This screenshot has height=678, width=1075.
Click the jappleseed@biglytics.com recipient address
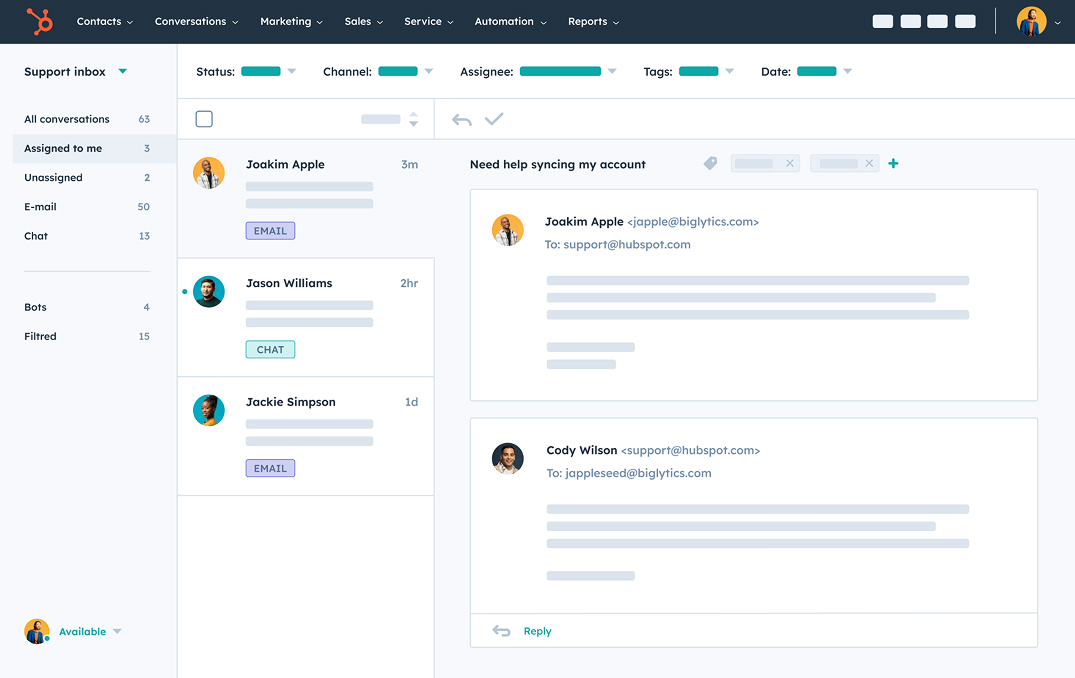point(638,473)
